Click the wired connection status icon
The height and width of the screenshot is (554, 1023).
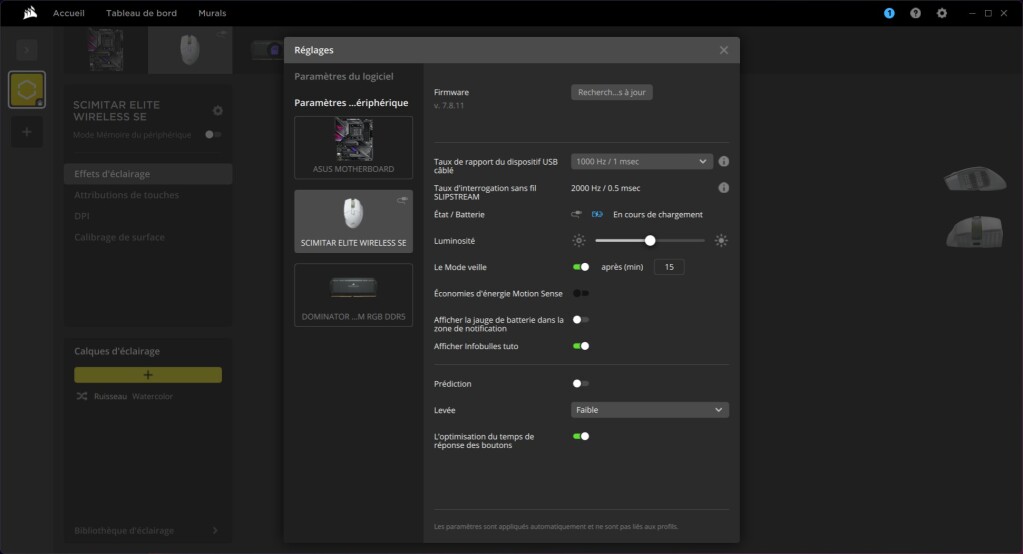[576, 214]
